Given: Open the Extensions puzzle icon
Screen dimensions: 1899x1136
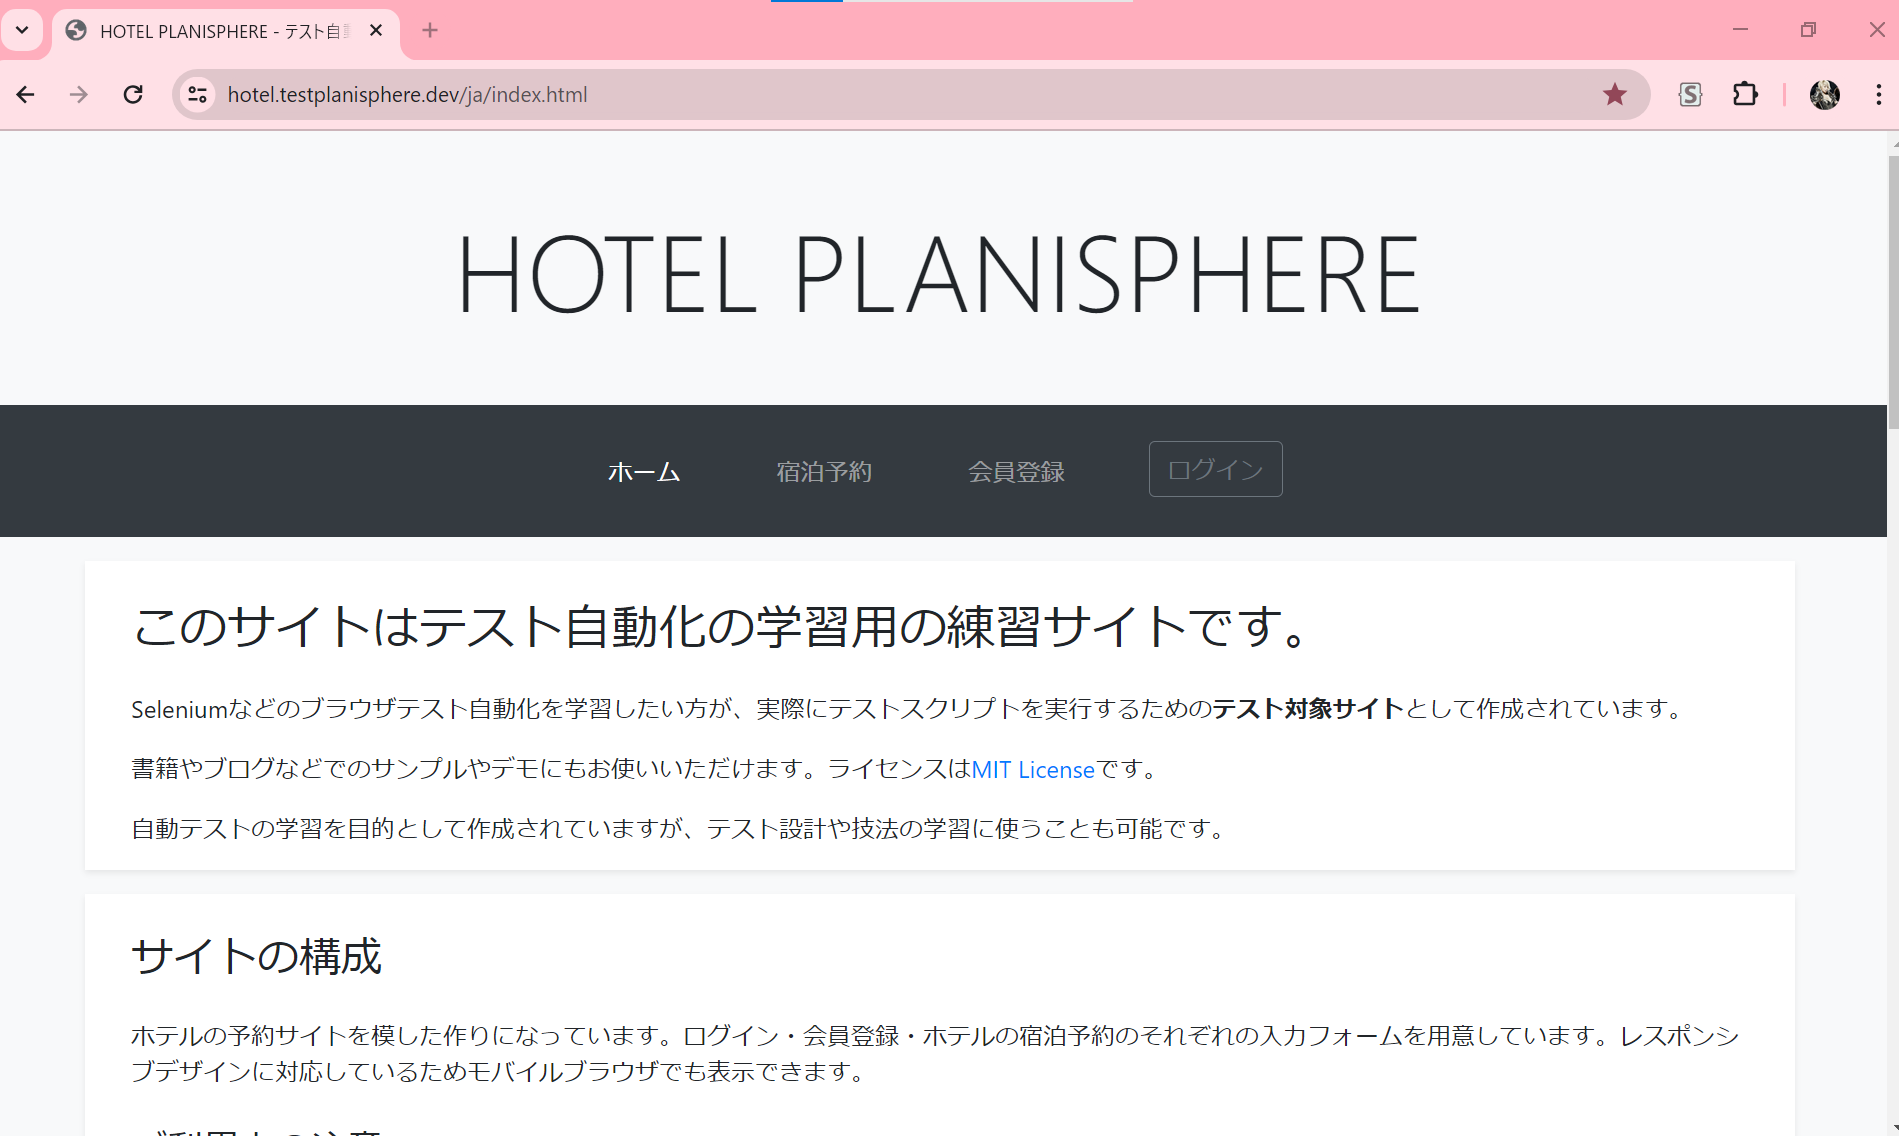Looking at the screenshot, I should pyautogui.click(x=1745, y=95).
